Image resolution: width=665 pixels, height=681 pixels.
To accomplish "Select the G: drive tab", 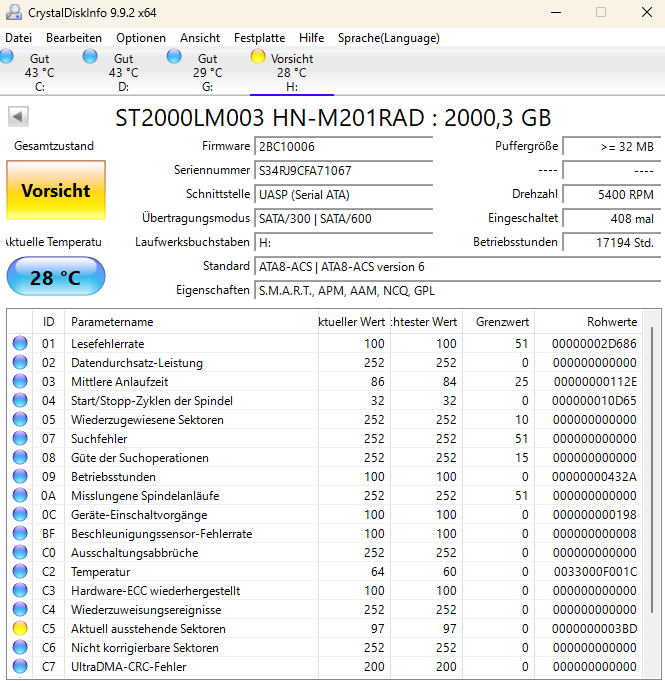I will pyautogui.click(x=208, y=71).
